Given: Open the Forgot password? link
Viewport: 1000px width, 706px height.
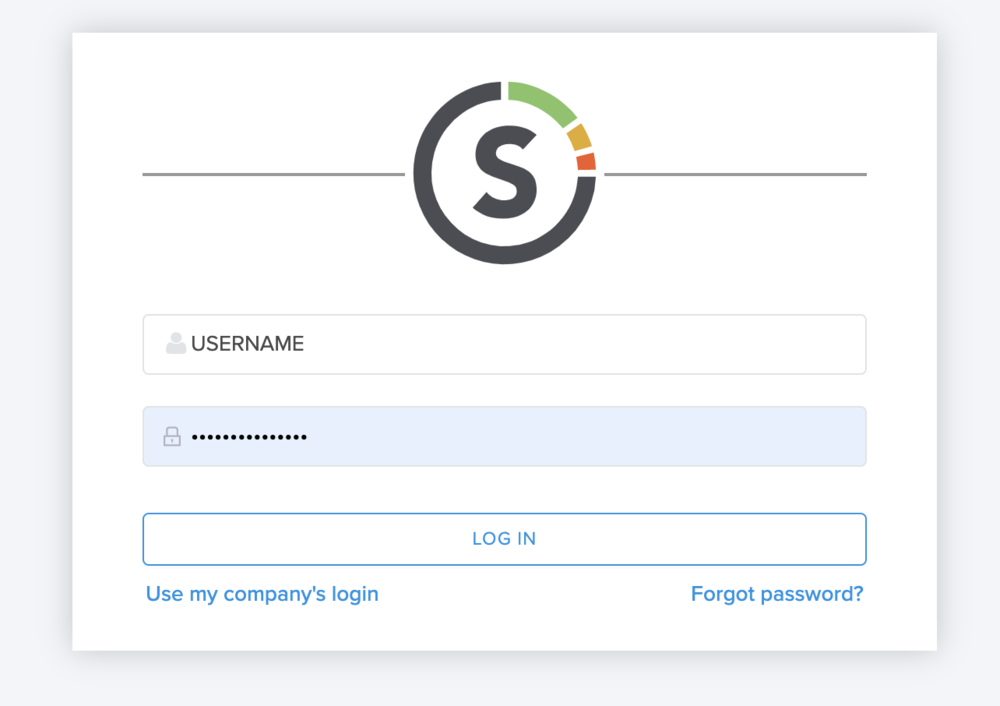Looking at the screenshot, I should (777, 594).
